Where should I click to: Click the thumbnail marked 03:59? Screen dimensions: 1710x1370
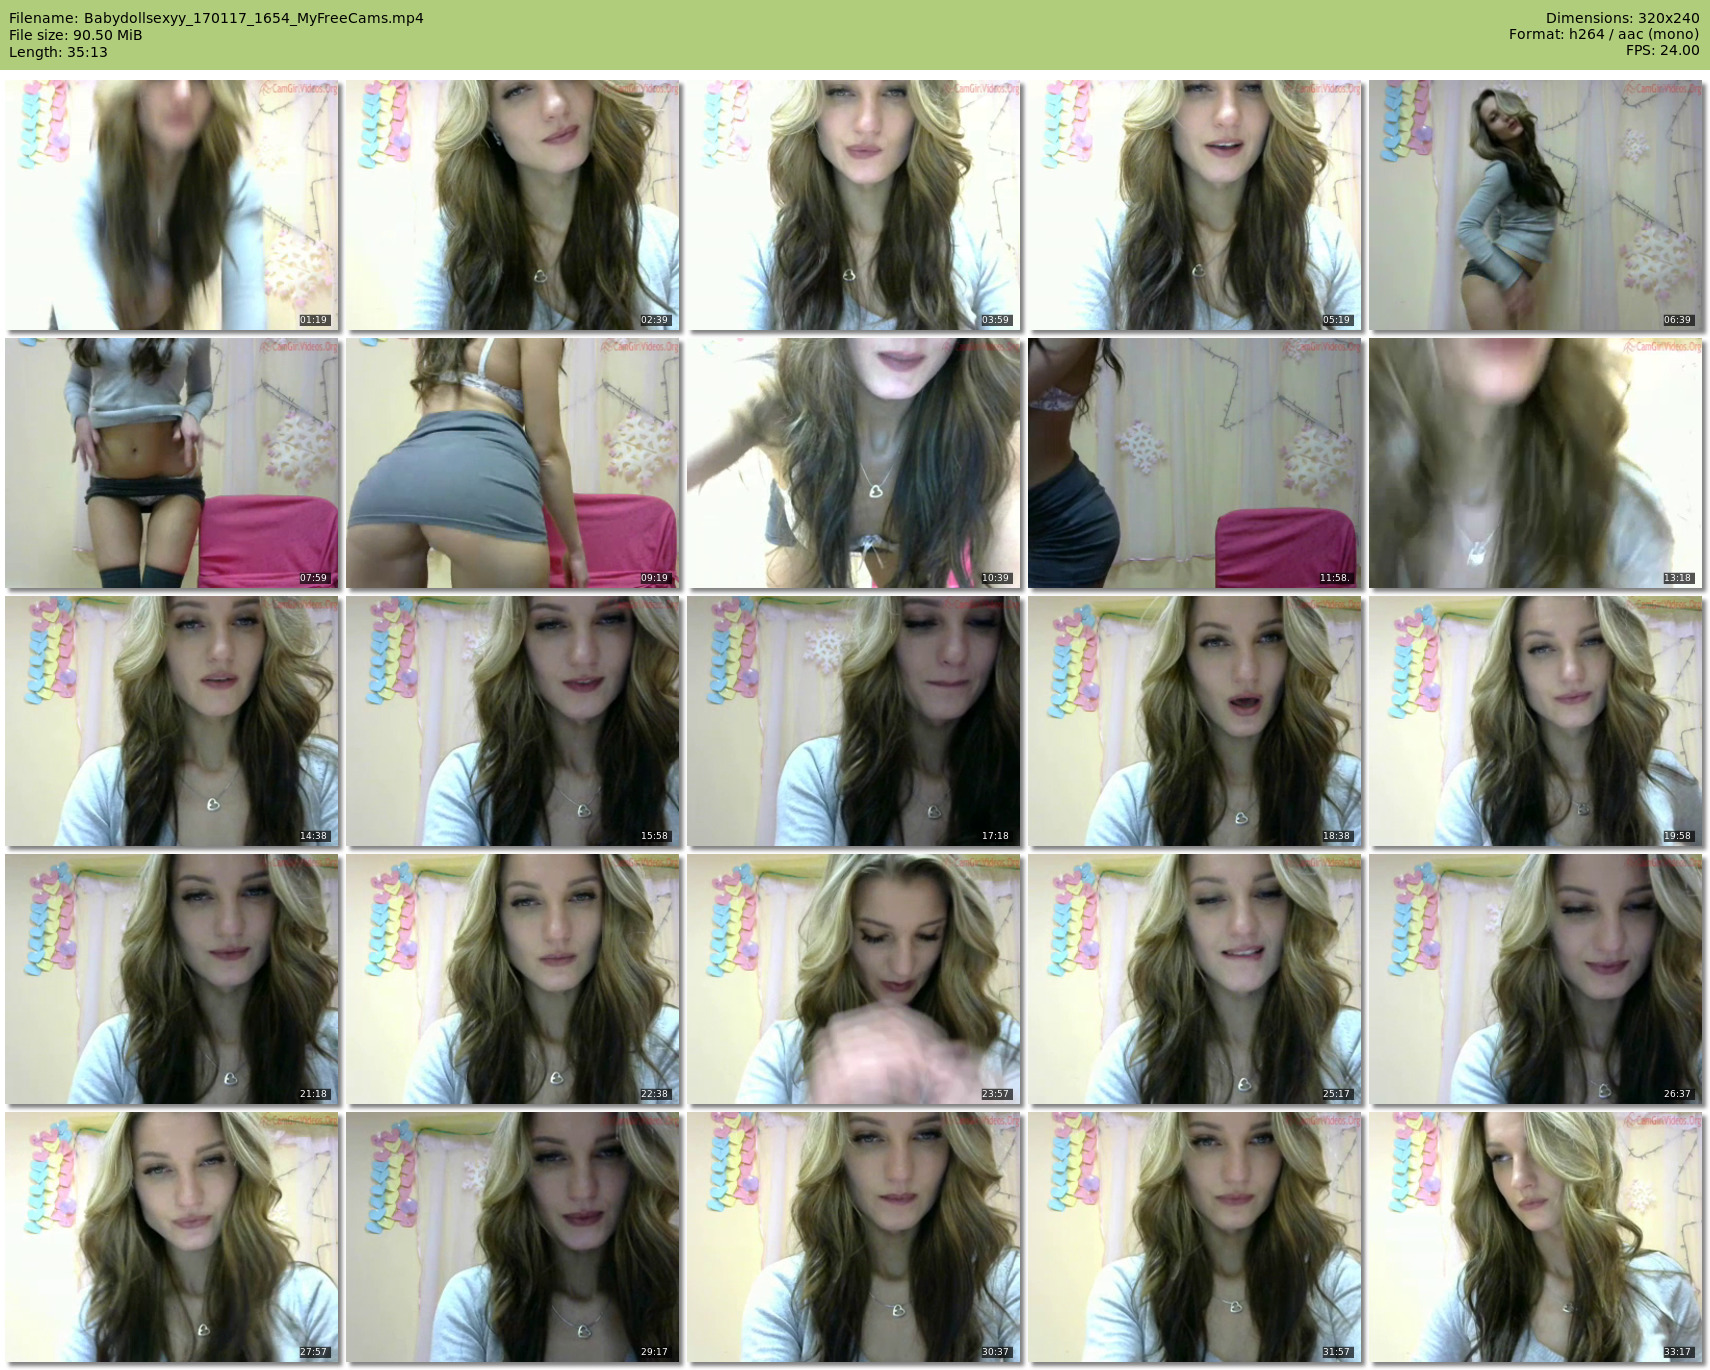854,205
